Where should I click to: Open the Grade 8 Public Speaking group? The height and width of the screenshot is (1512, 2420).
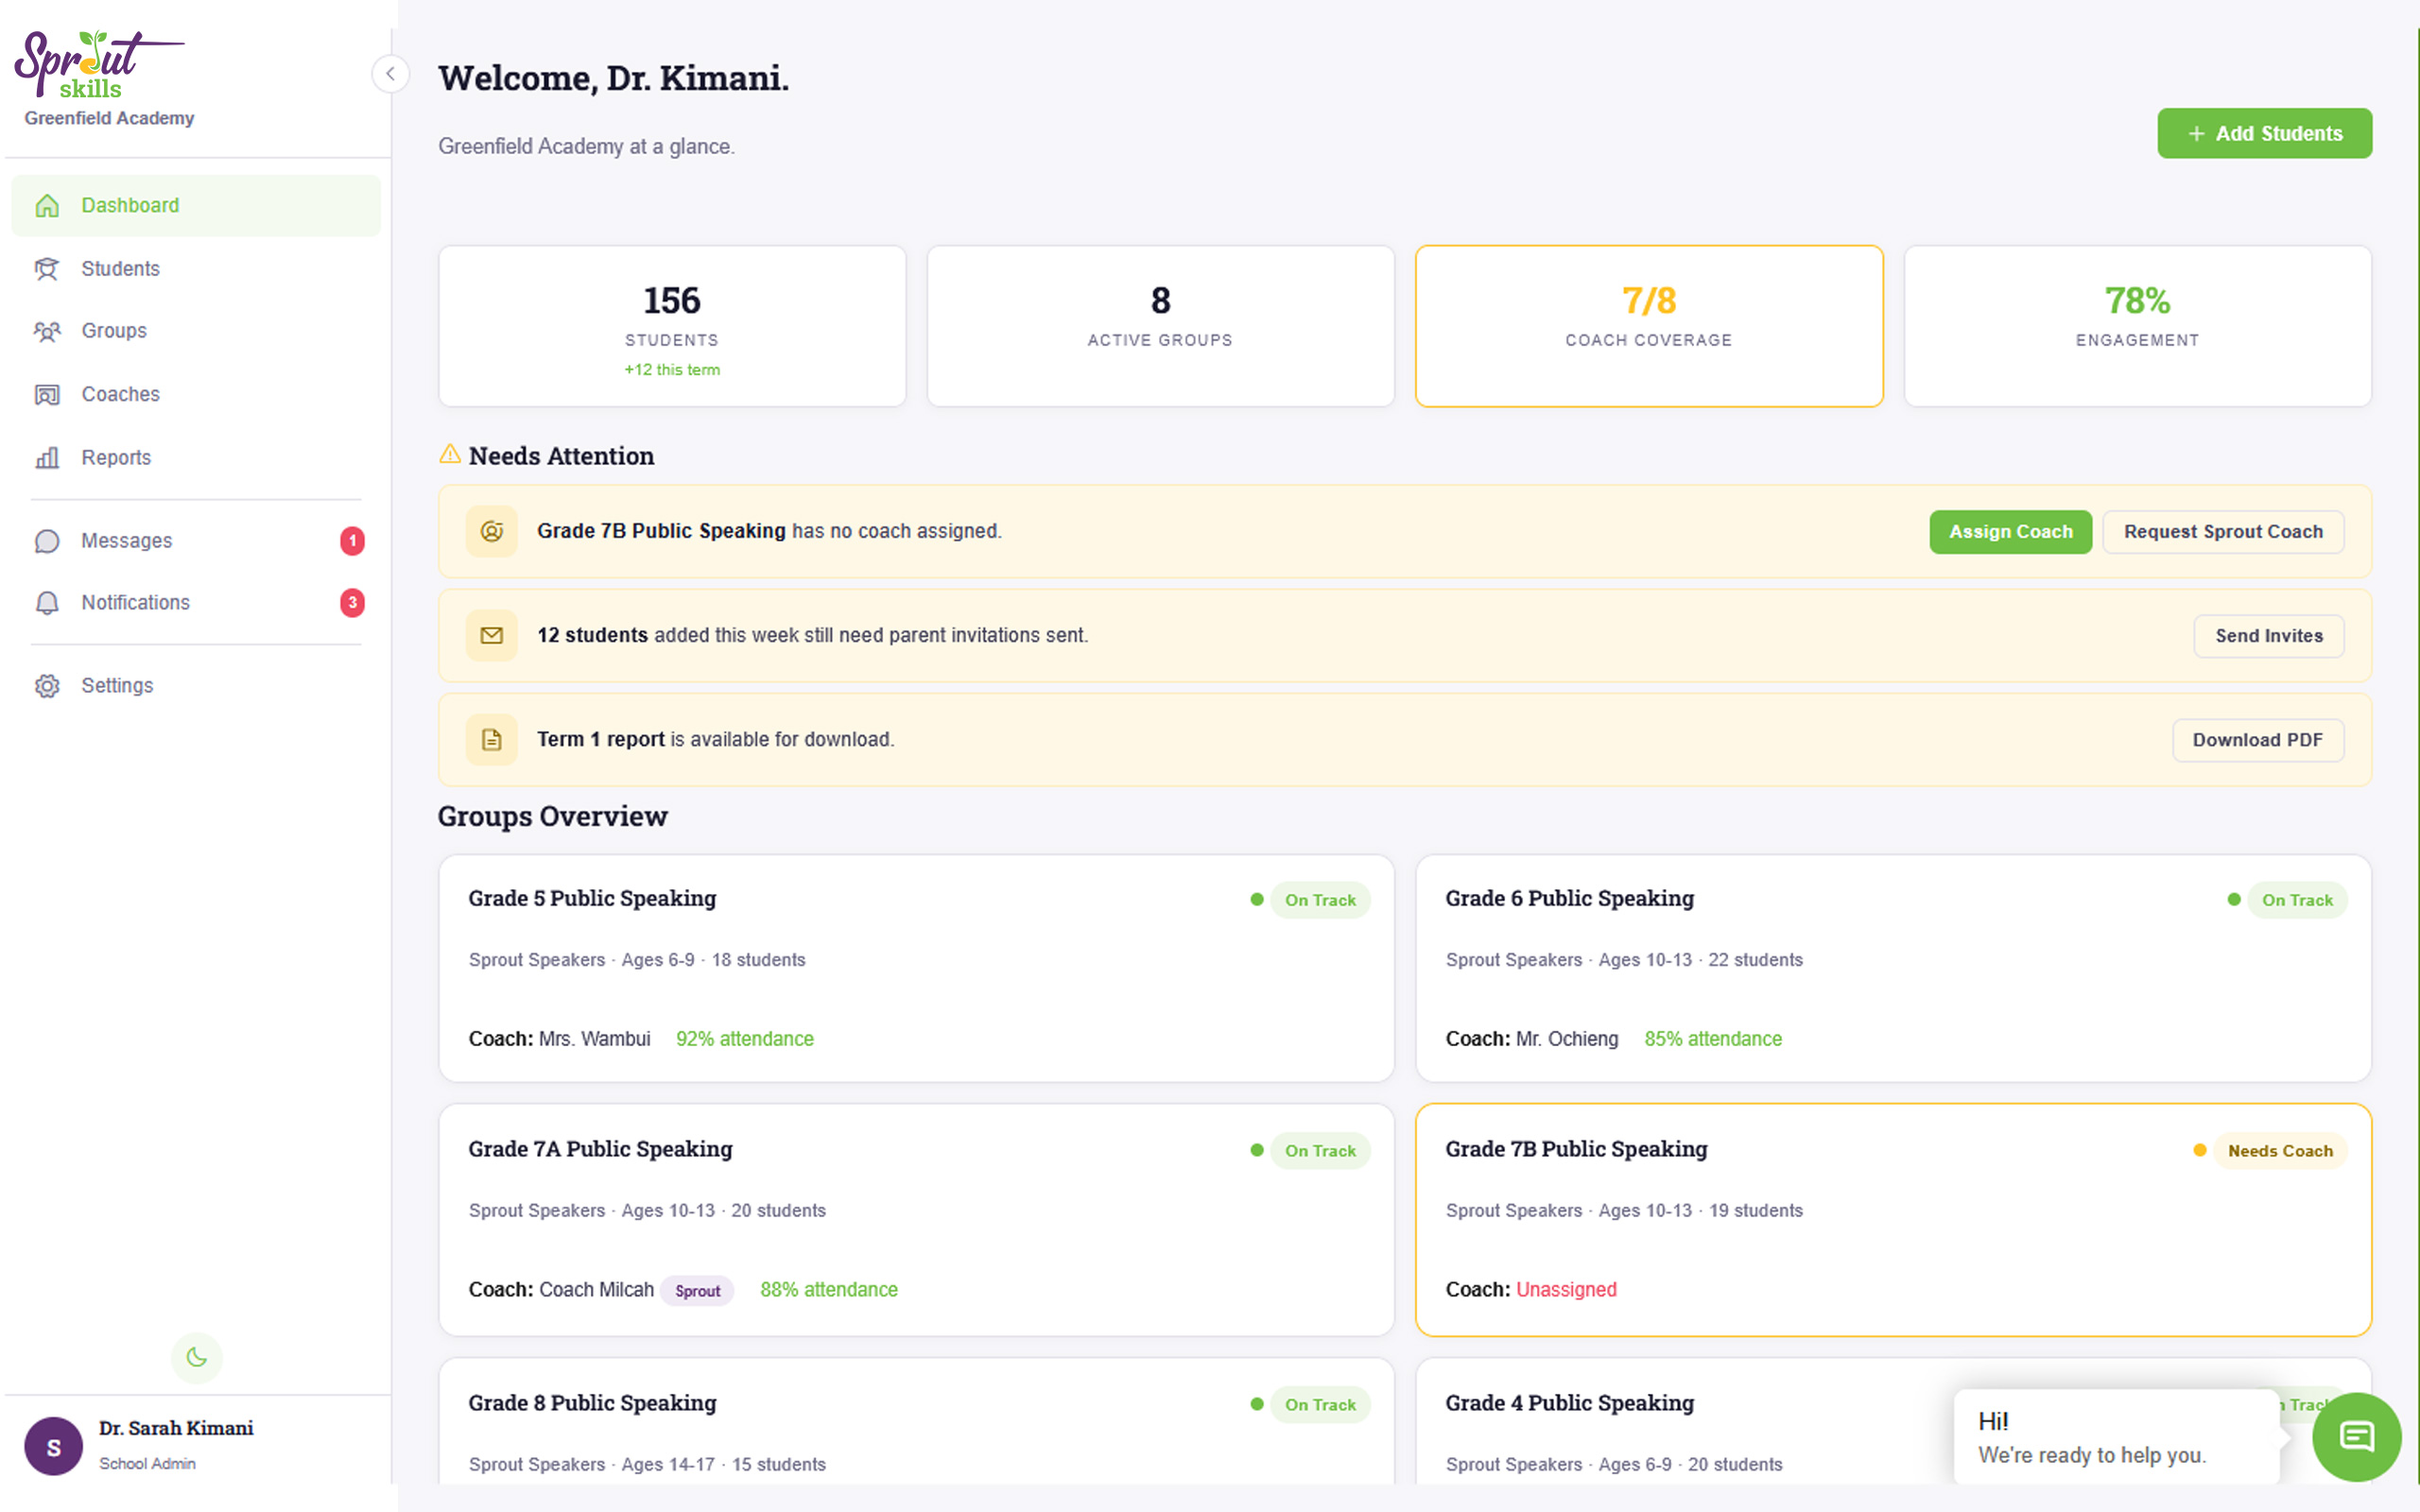916,1420
